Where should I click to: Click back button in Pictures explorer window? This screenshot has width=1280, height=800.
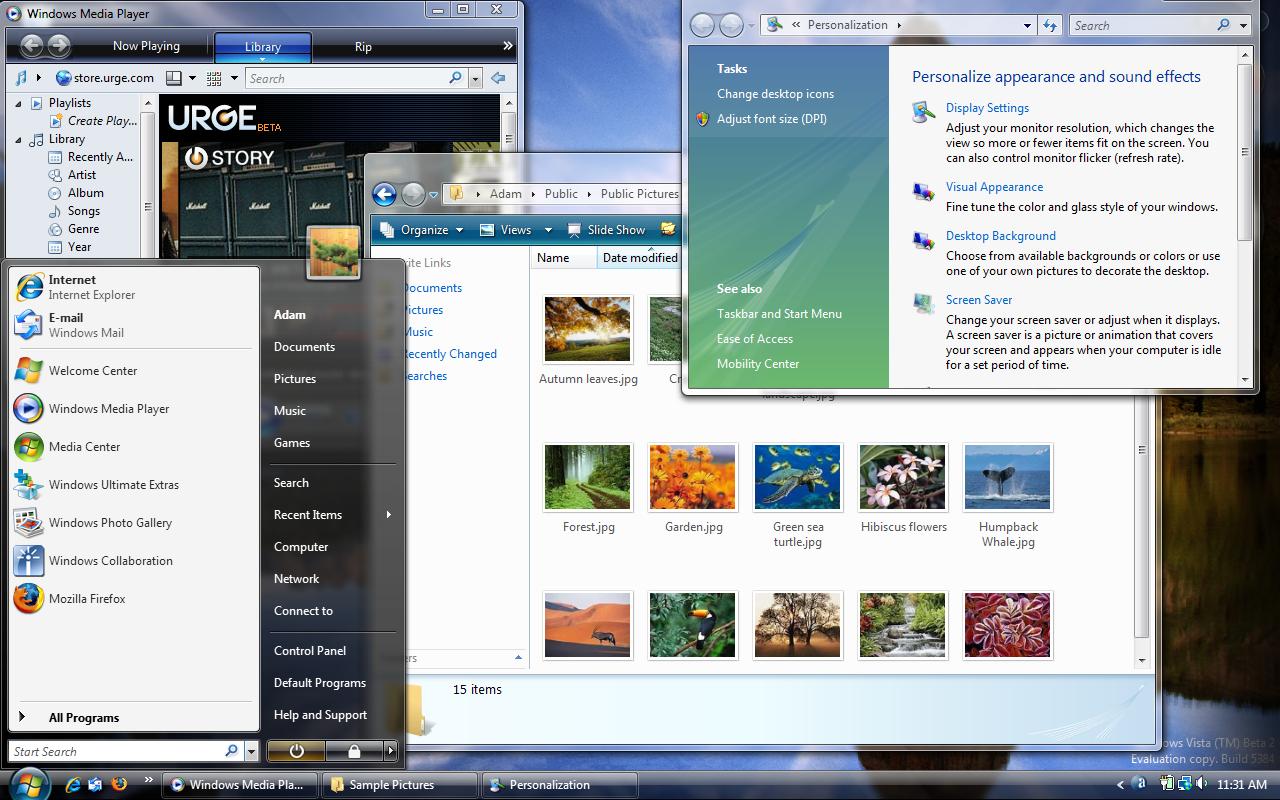coord(385,194)
